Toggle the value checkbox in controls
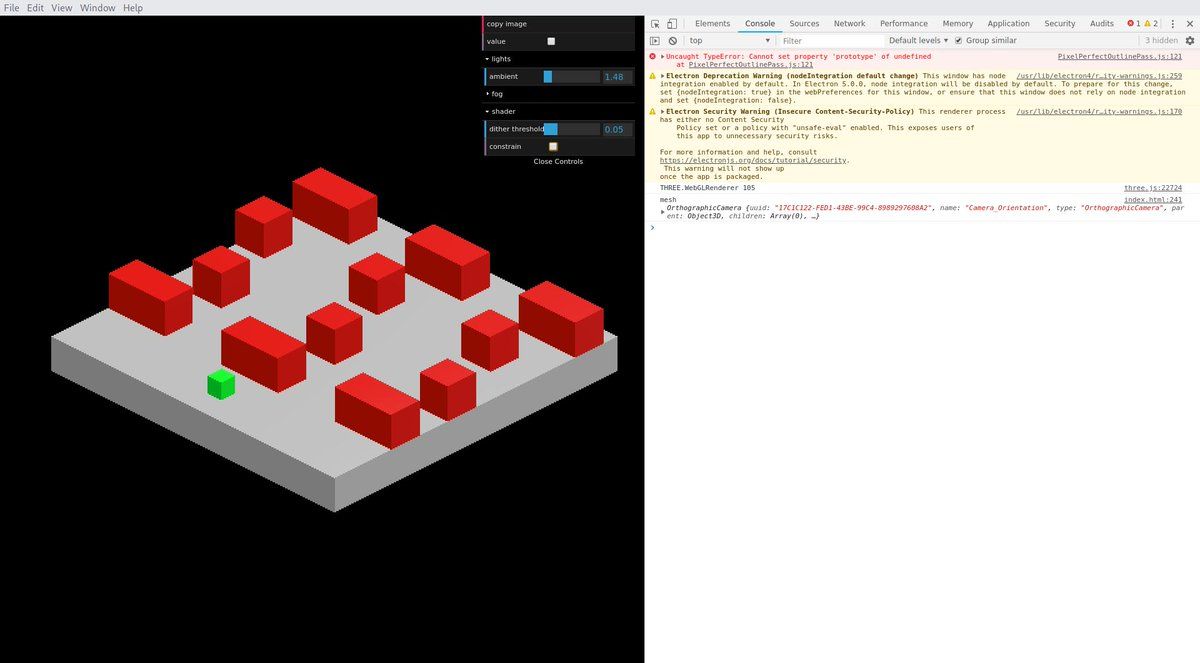The image size is (1200, 663). coord(551,41)
